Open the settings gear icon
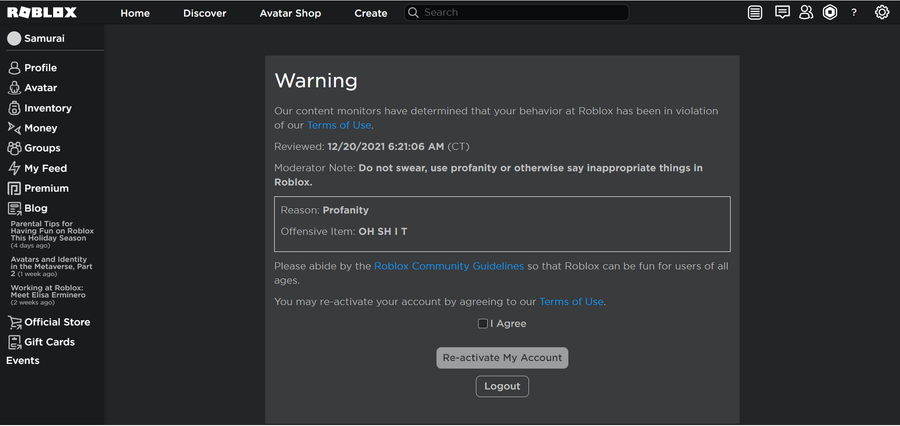Screen dimensions: 900x426 (x=881, y=13)
